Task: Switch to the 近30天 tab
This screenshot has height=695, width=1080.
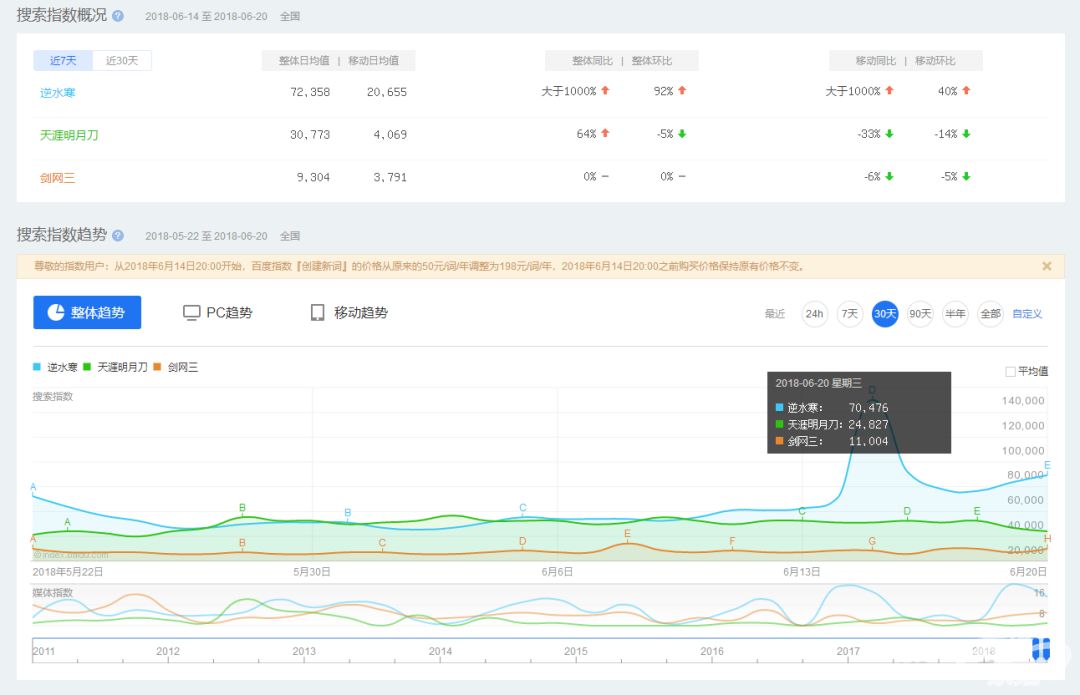Action: 122,61
